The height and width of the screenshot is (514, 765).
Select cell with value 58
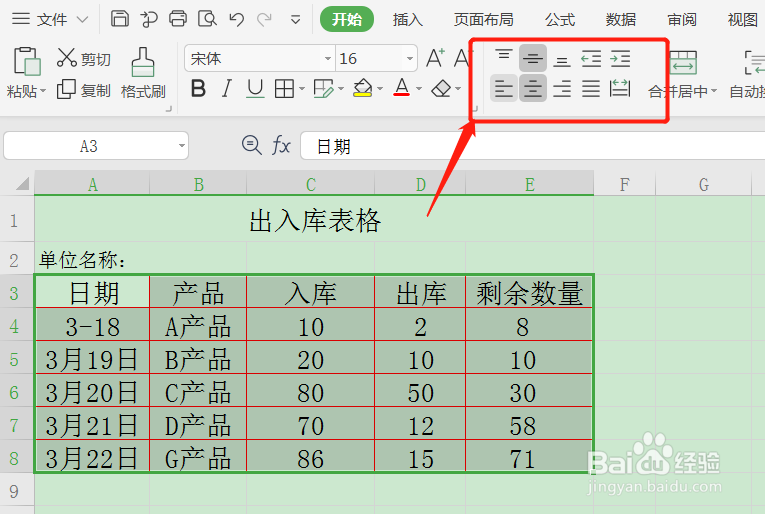[x=529, y=425]
